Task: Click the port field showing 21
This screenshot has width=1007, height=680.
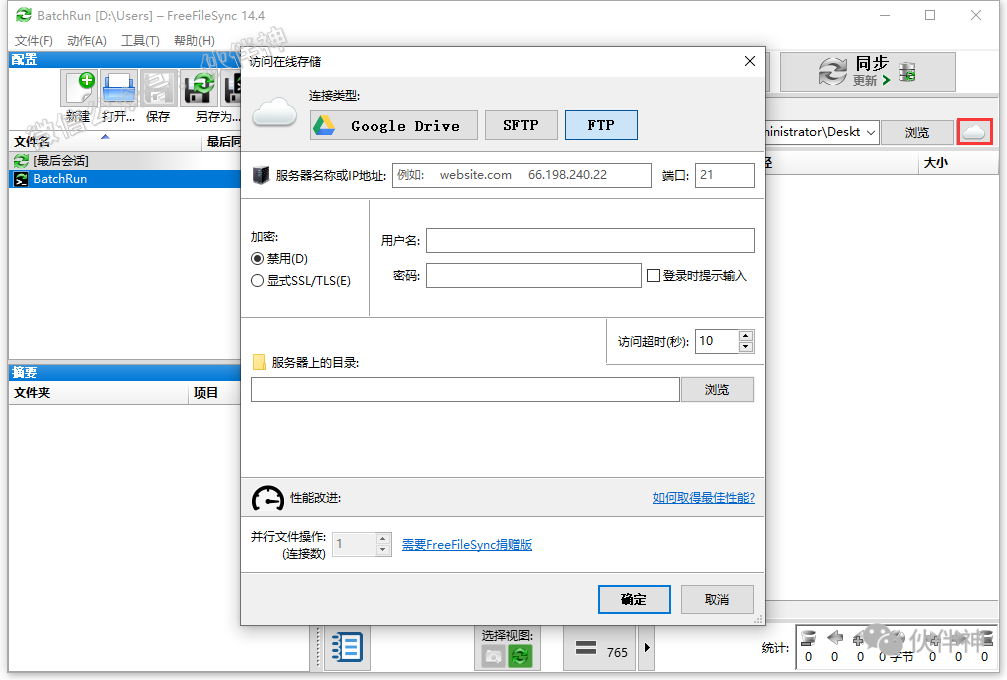Action: tap(724, 175)
